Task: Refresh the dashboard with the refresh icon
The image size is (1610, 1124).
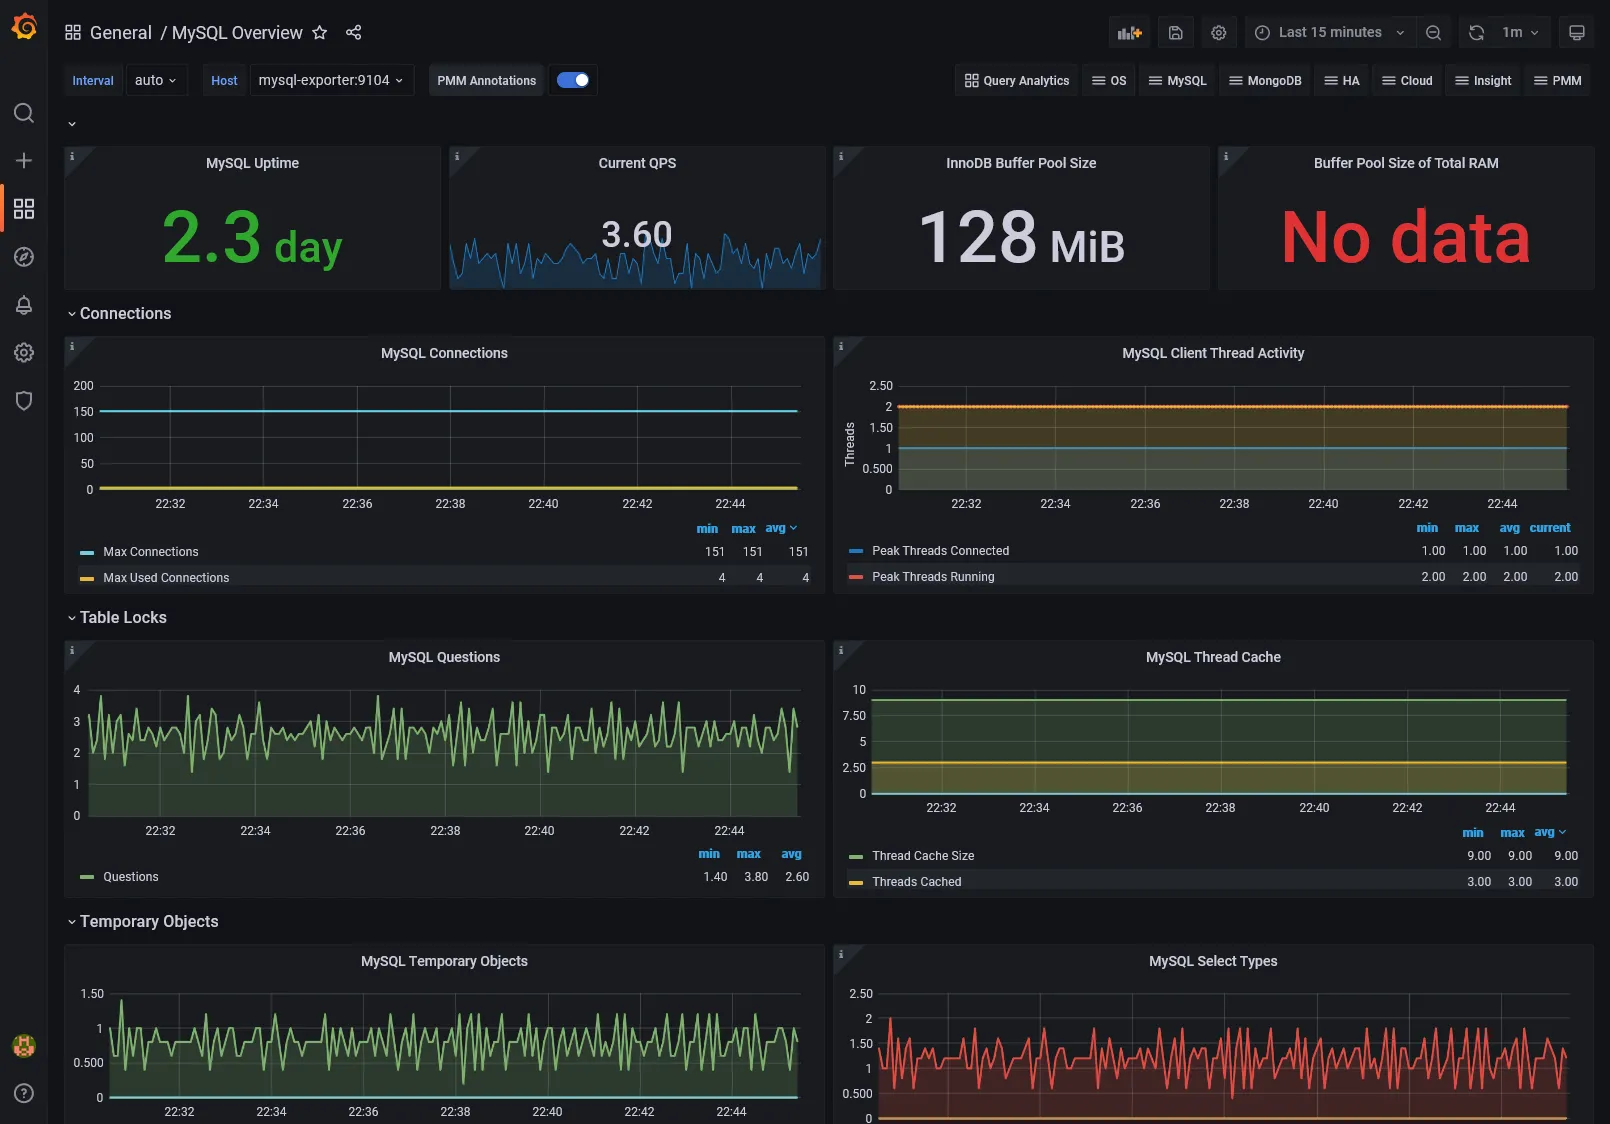Action: [1475, 32]
